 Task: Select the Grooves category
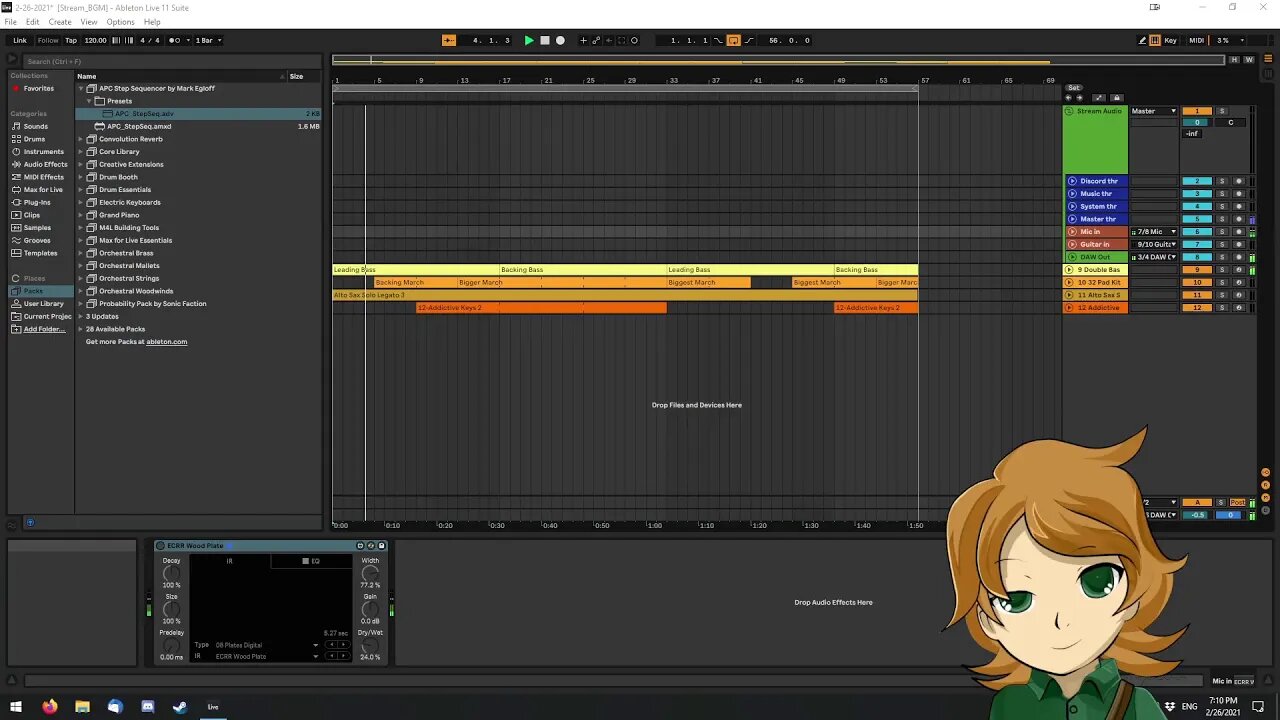pyautogui.click(x=37, y=240)
